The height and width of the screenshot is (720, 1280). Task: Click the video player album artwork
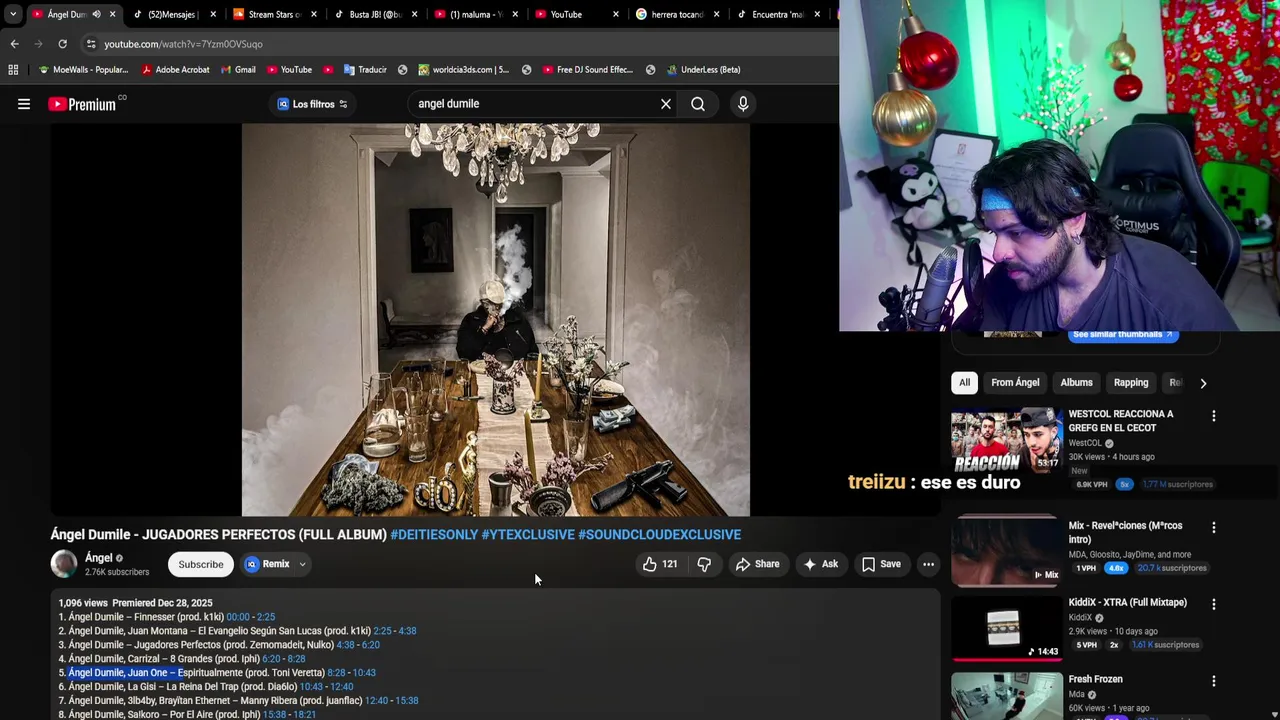[x=495, y=320]
